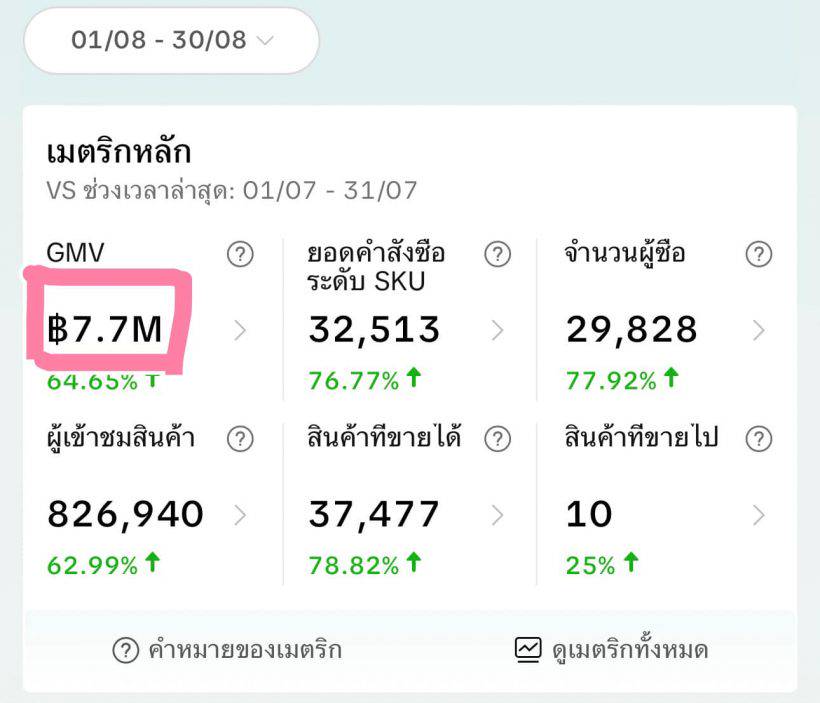Select the ฿7.7M GMV value
This screenshot has height=703, width=820.
point(105,329)
